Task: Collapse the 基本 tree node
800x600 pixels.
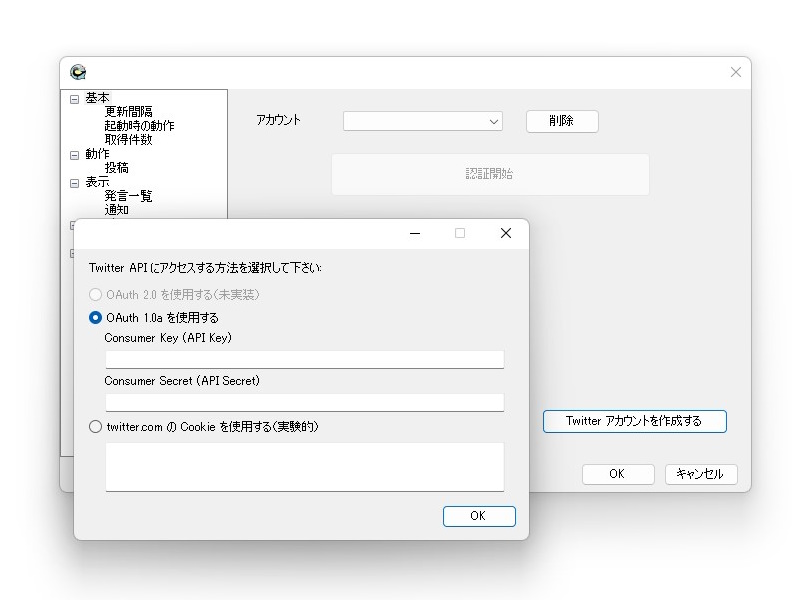Action: (x=74, y=99)
